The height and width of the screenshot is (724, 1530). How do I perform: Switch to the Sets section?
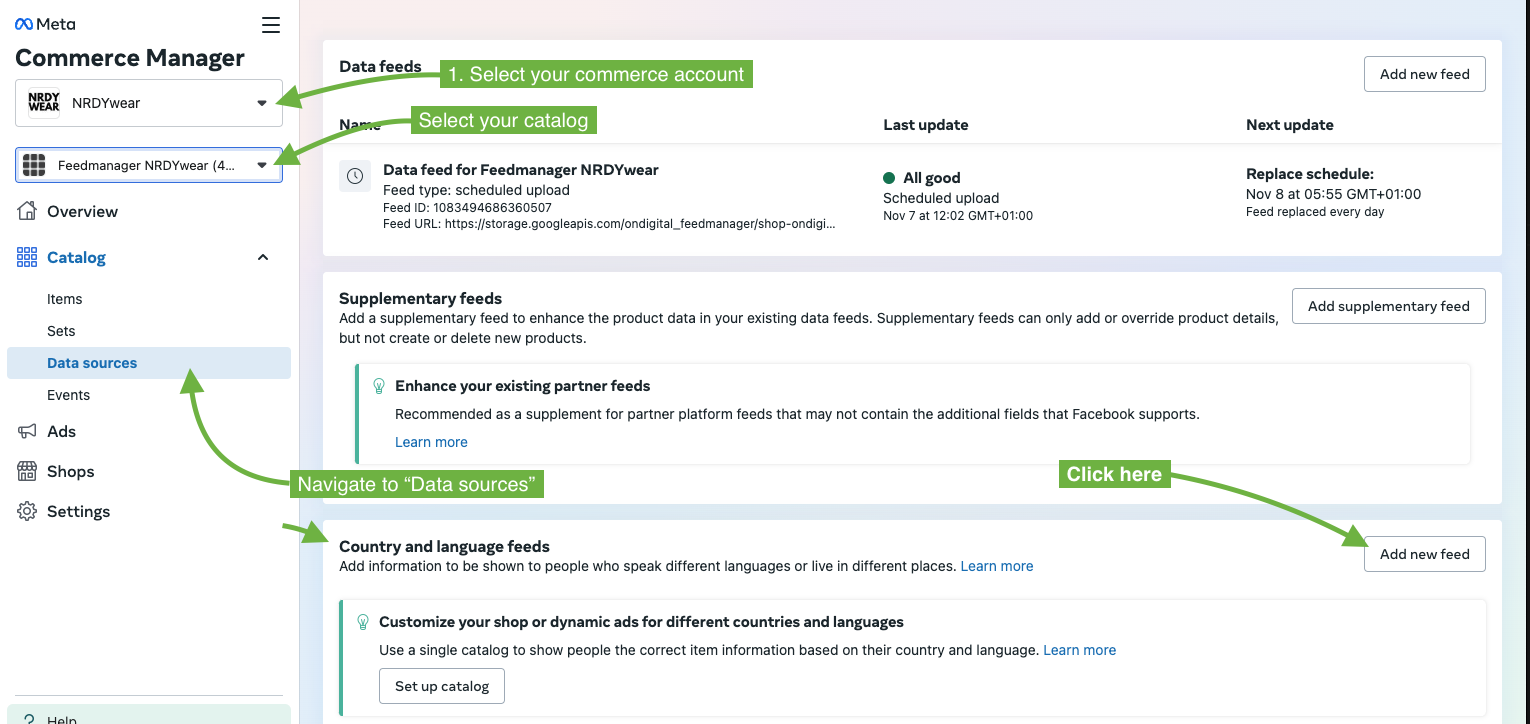click(60, 331)
